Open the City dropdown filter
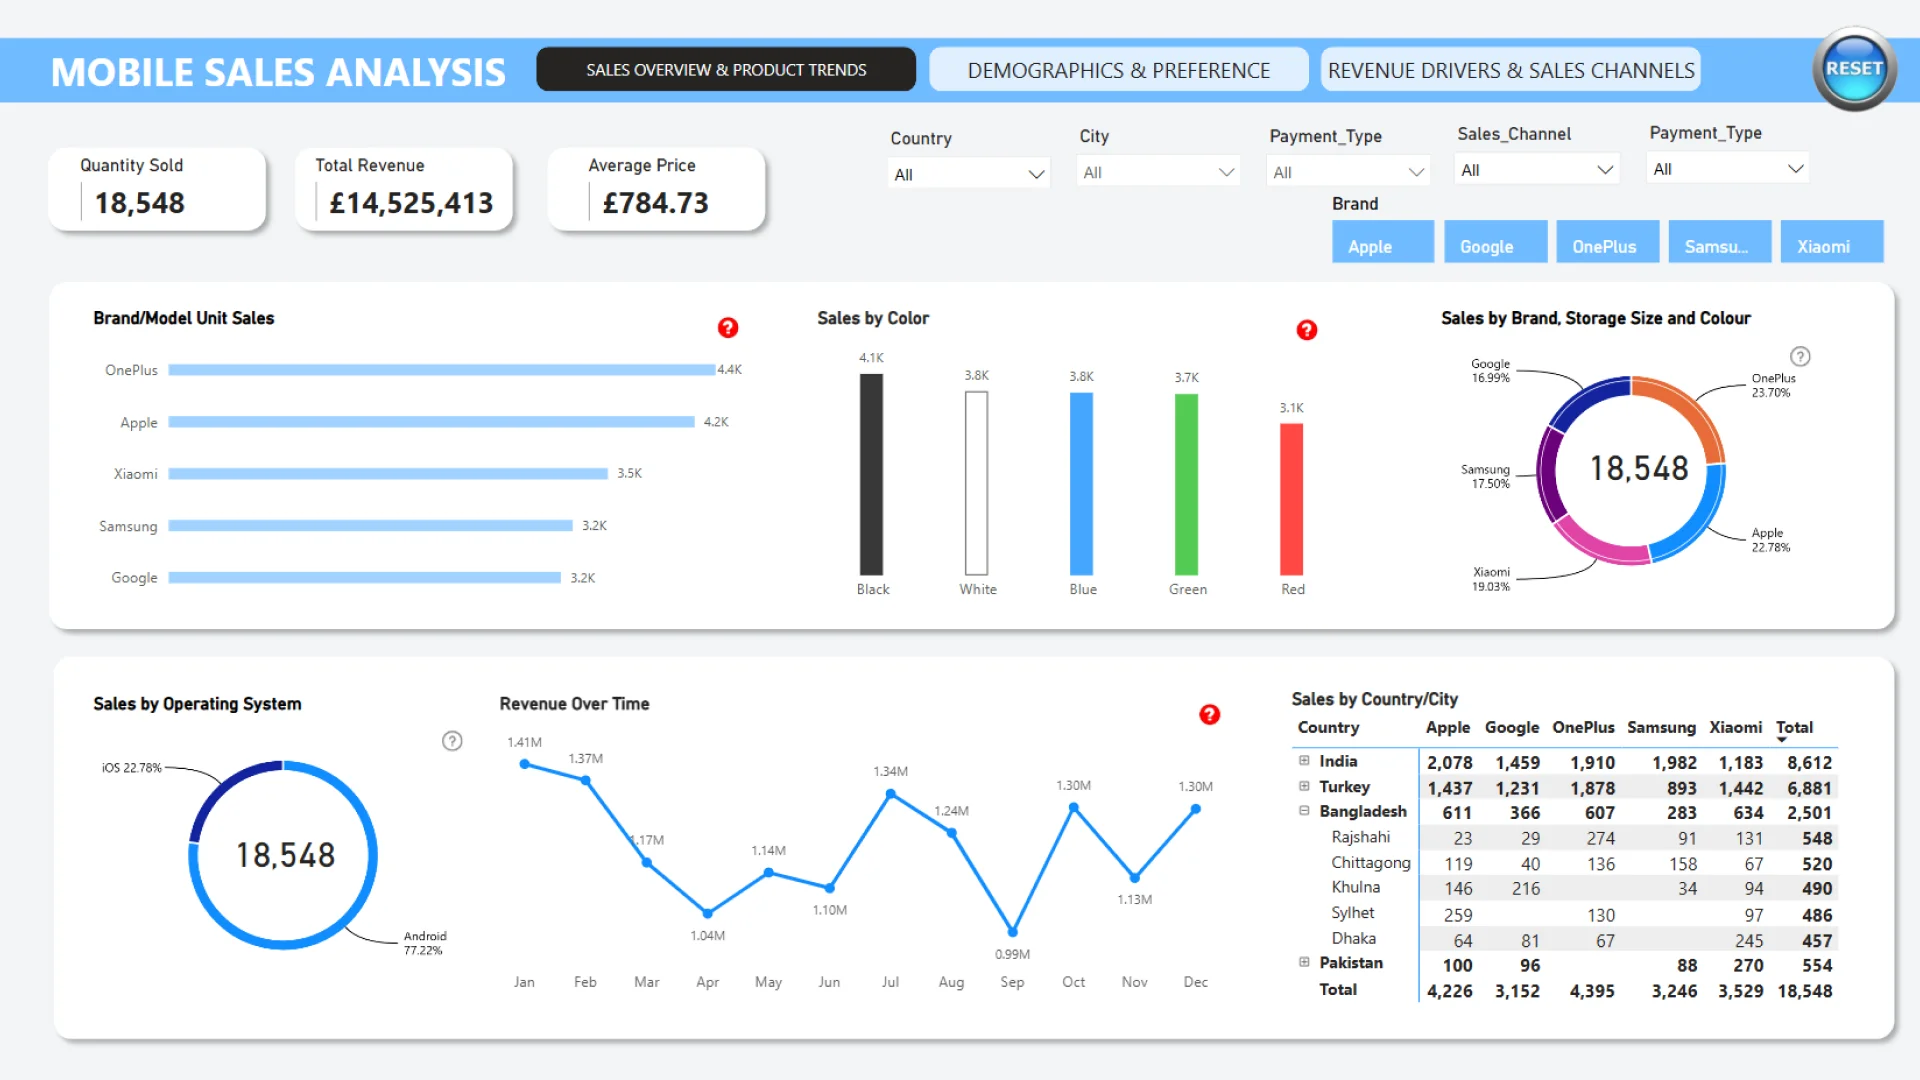The image size is (1920, 1080). pyautogui.click(x=1158, y=172)
